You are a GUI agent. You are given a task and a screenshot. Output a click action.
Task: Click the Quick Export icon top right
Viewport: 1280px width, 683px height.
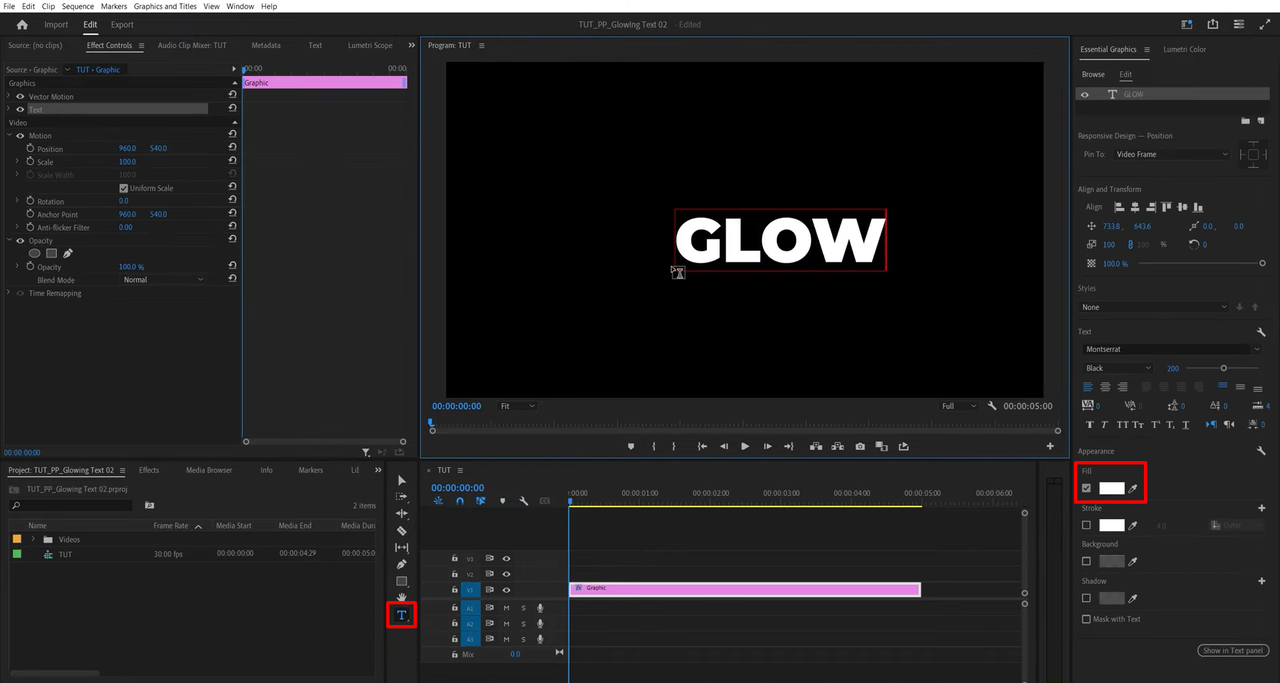tap(1213, 24)
